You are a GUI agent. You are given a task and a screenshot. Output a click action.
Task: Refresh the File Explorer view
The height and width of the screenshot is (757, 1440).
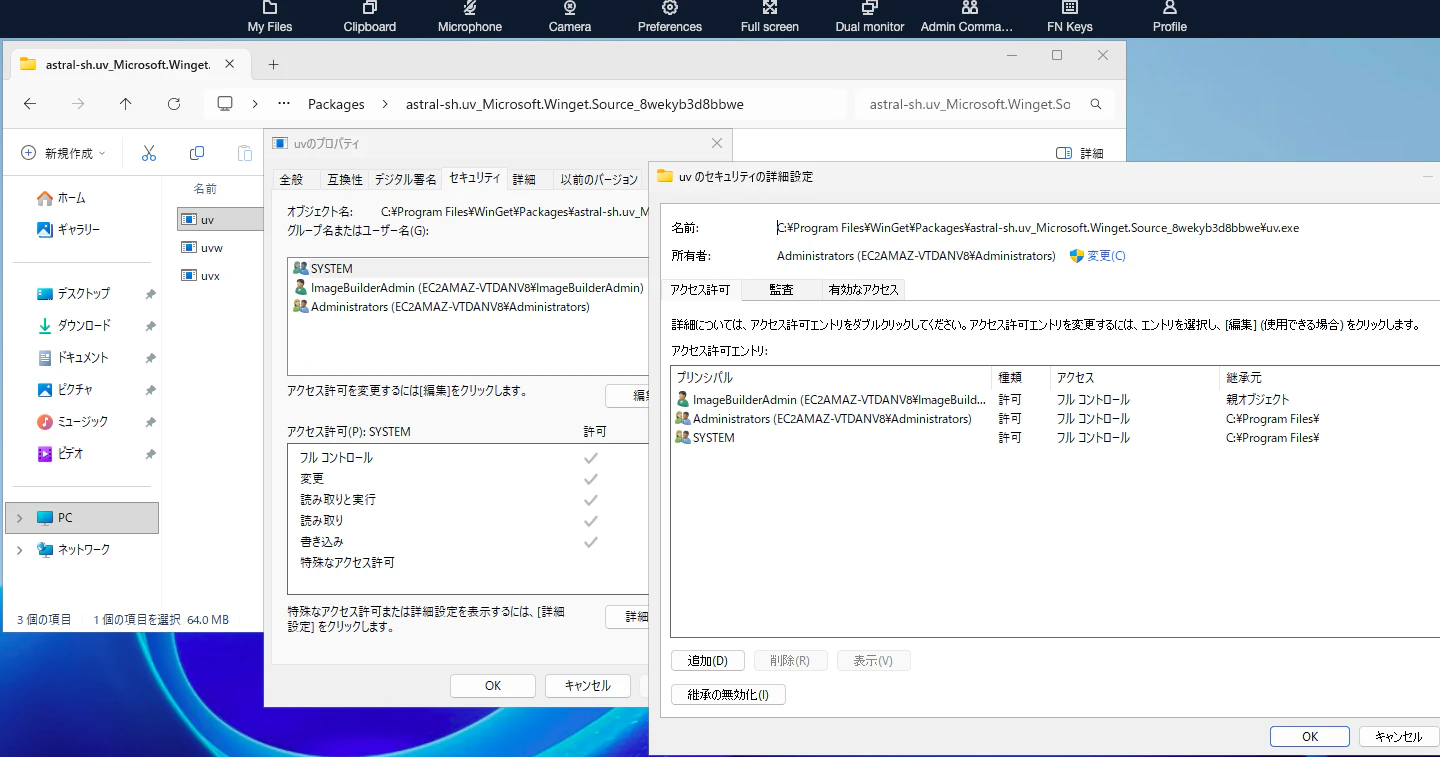pyautogui.click(x=174, y=104)
